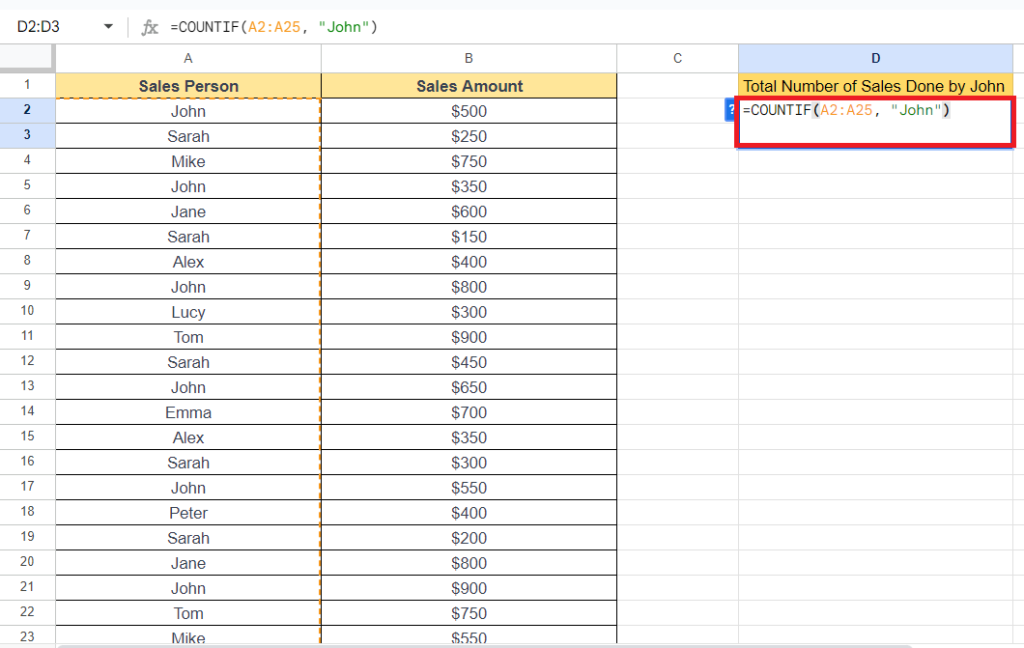This screenshot has height=648, width=1024.
Task: Select the cell containing Emma
Action: point(188,412)
